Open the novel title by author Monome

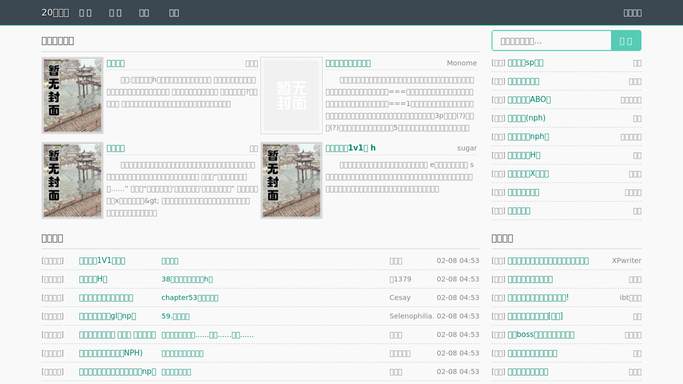click(348, 63)
